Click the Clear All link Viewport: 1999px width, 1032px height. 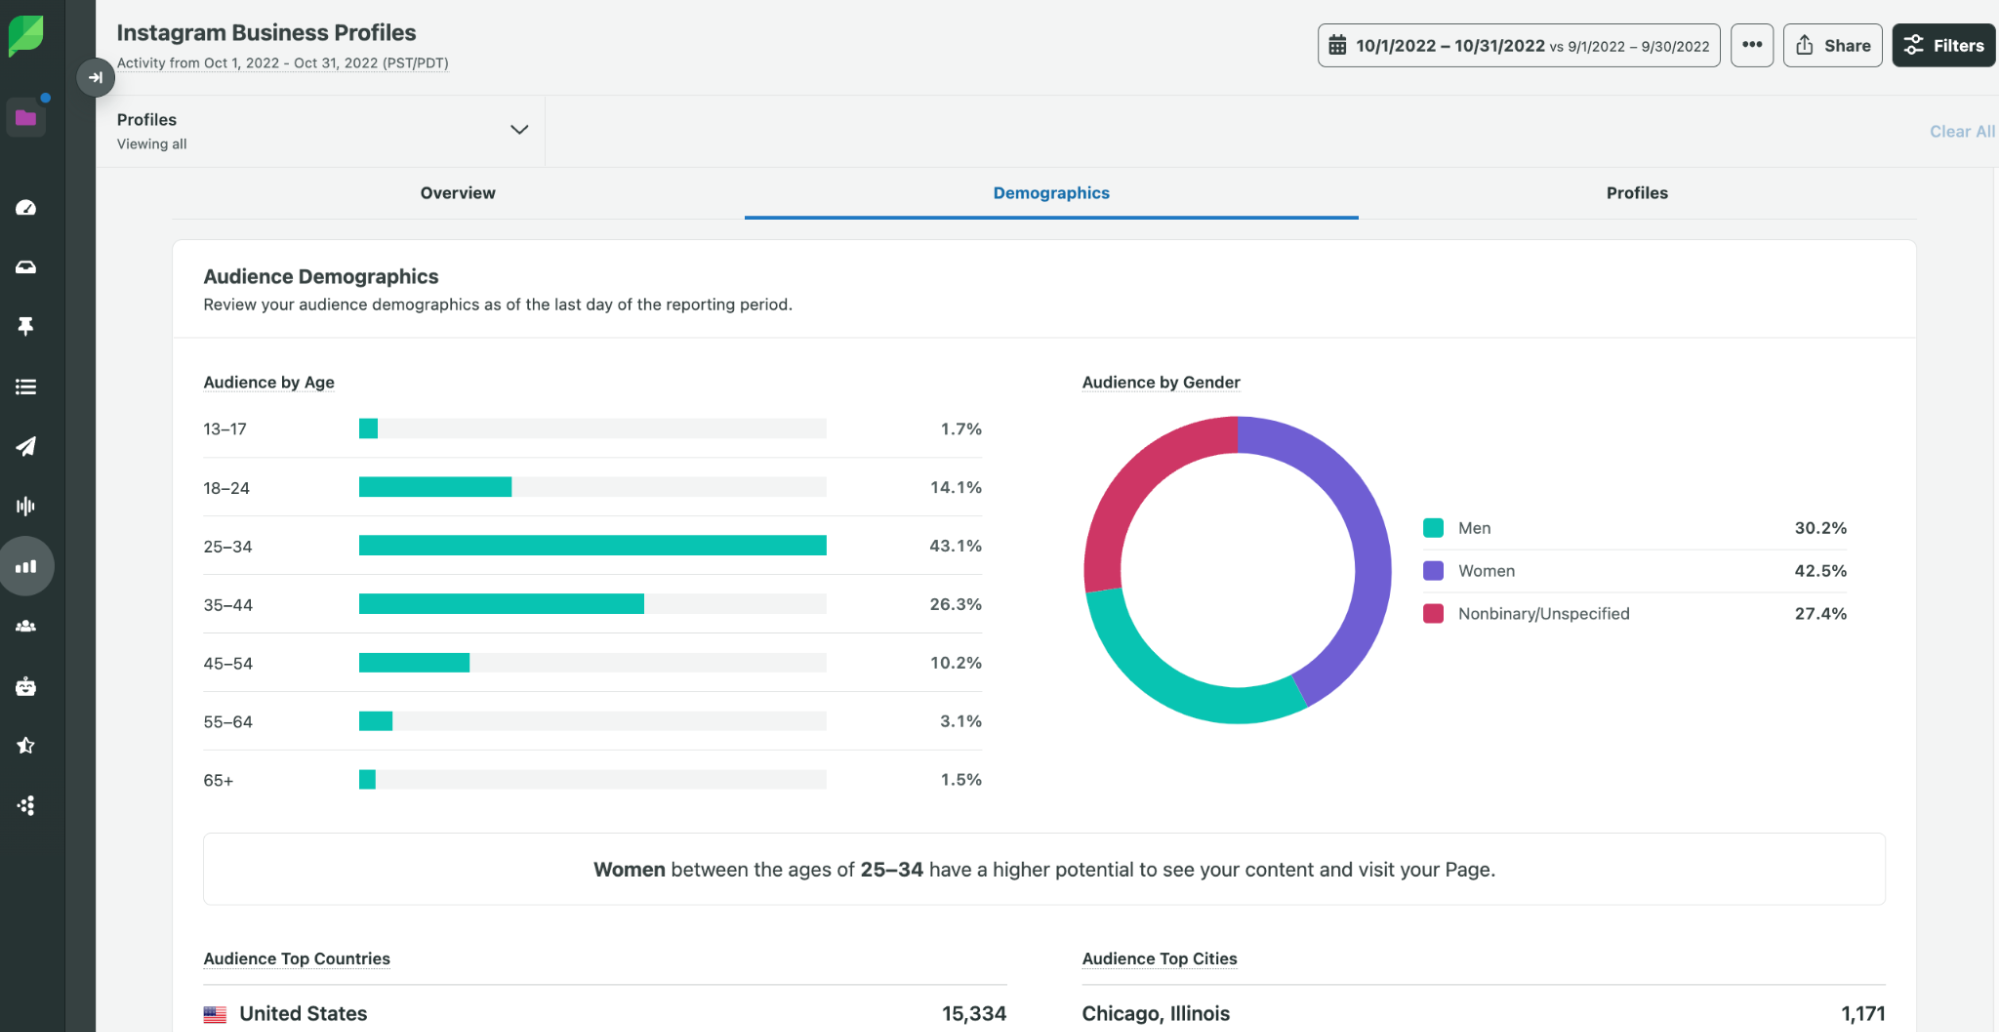click(1961, 131)
